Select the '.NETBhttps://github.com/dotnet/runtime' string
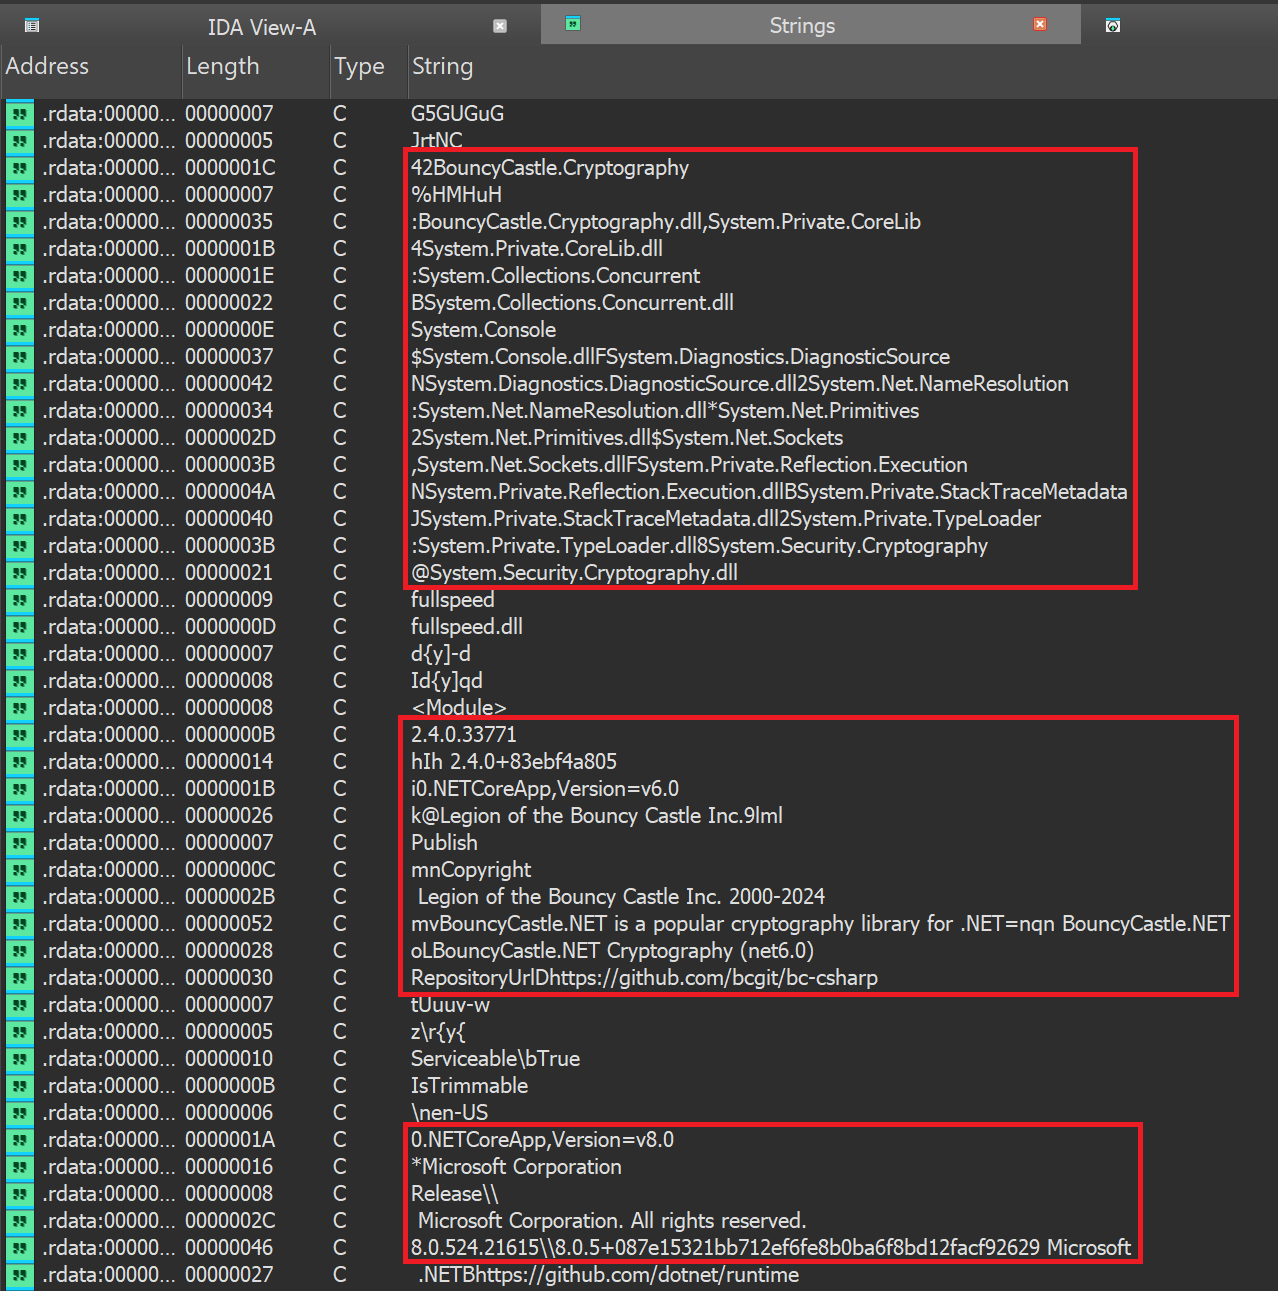The width and height of the screenshot is (1278, 1291). click(x=608, y=1275)
